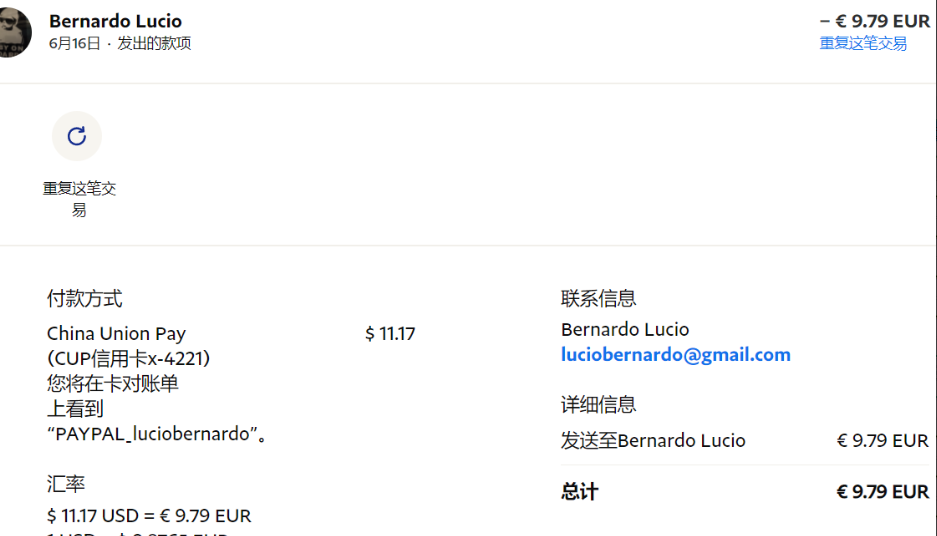
Task: Click the blue 重复这笔交易 link under the amount
Action: (x=863, y=43)
